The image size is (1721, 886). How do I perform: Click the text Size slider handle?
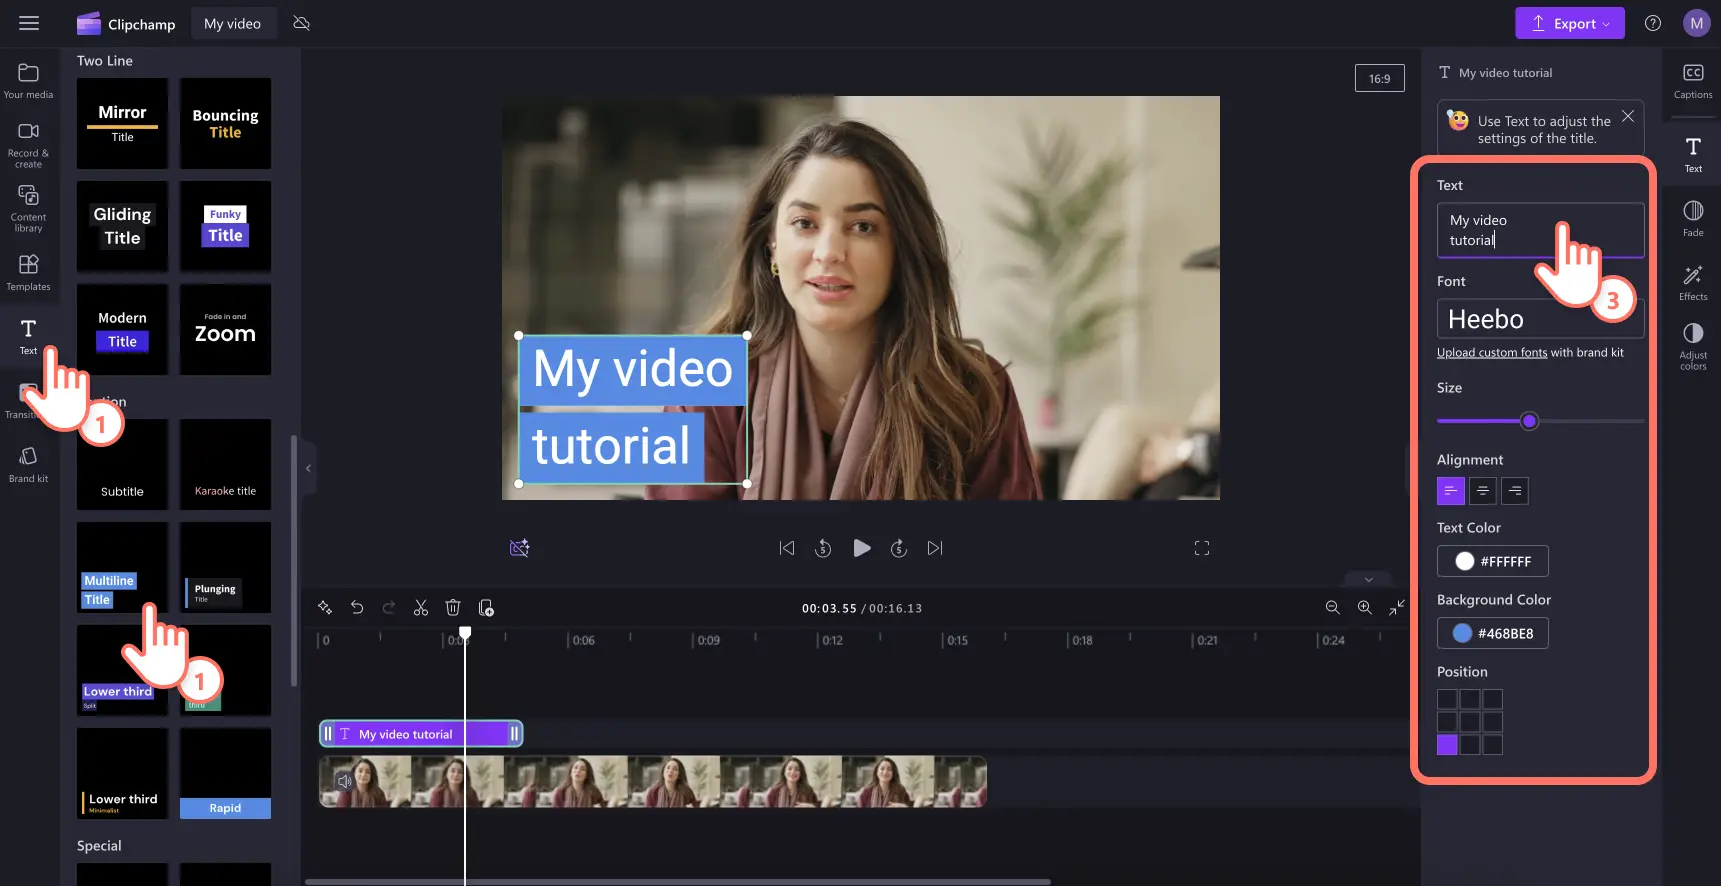tap(1529, 421)
